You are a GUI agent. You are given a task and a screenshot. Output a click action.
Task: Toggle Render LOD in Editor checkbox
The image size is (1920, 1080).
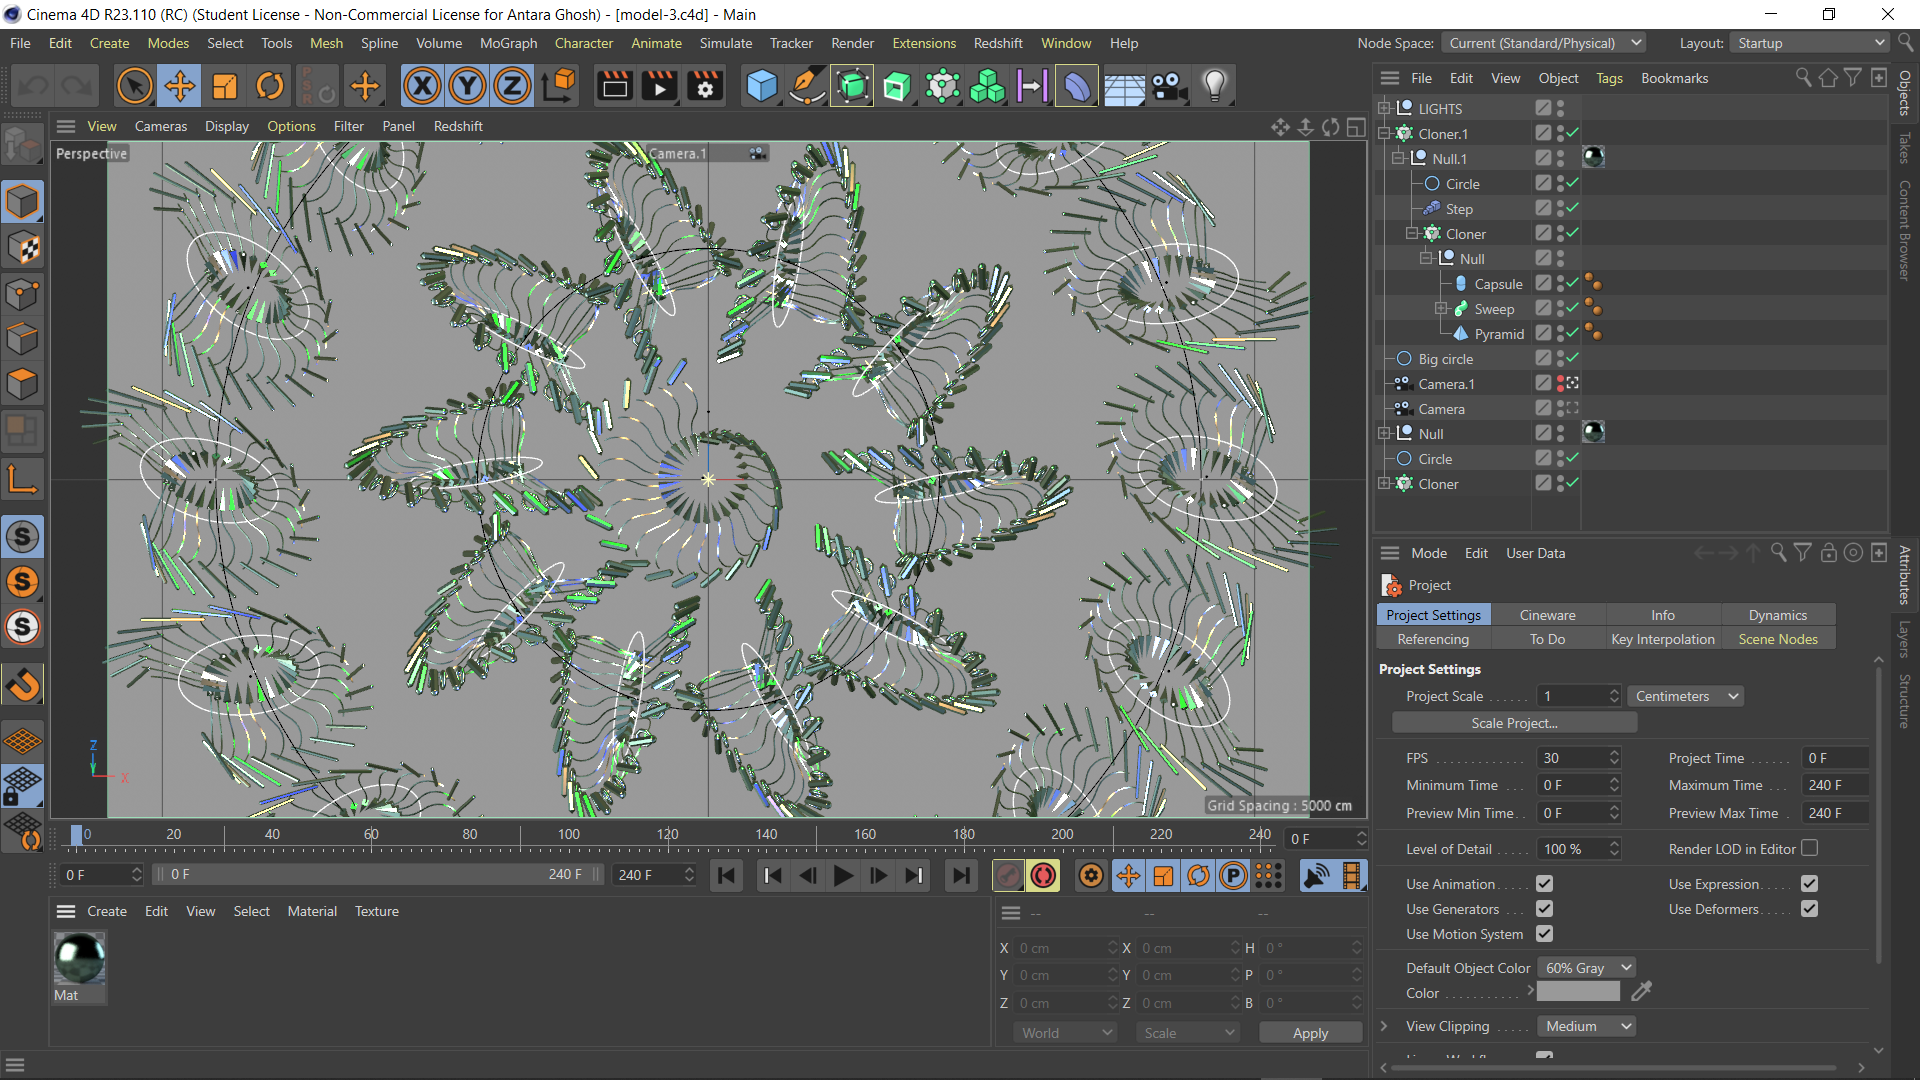(1809, 849)
